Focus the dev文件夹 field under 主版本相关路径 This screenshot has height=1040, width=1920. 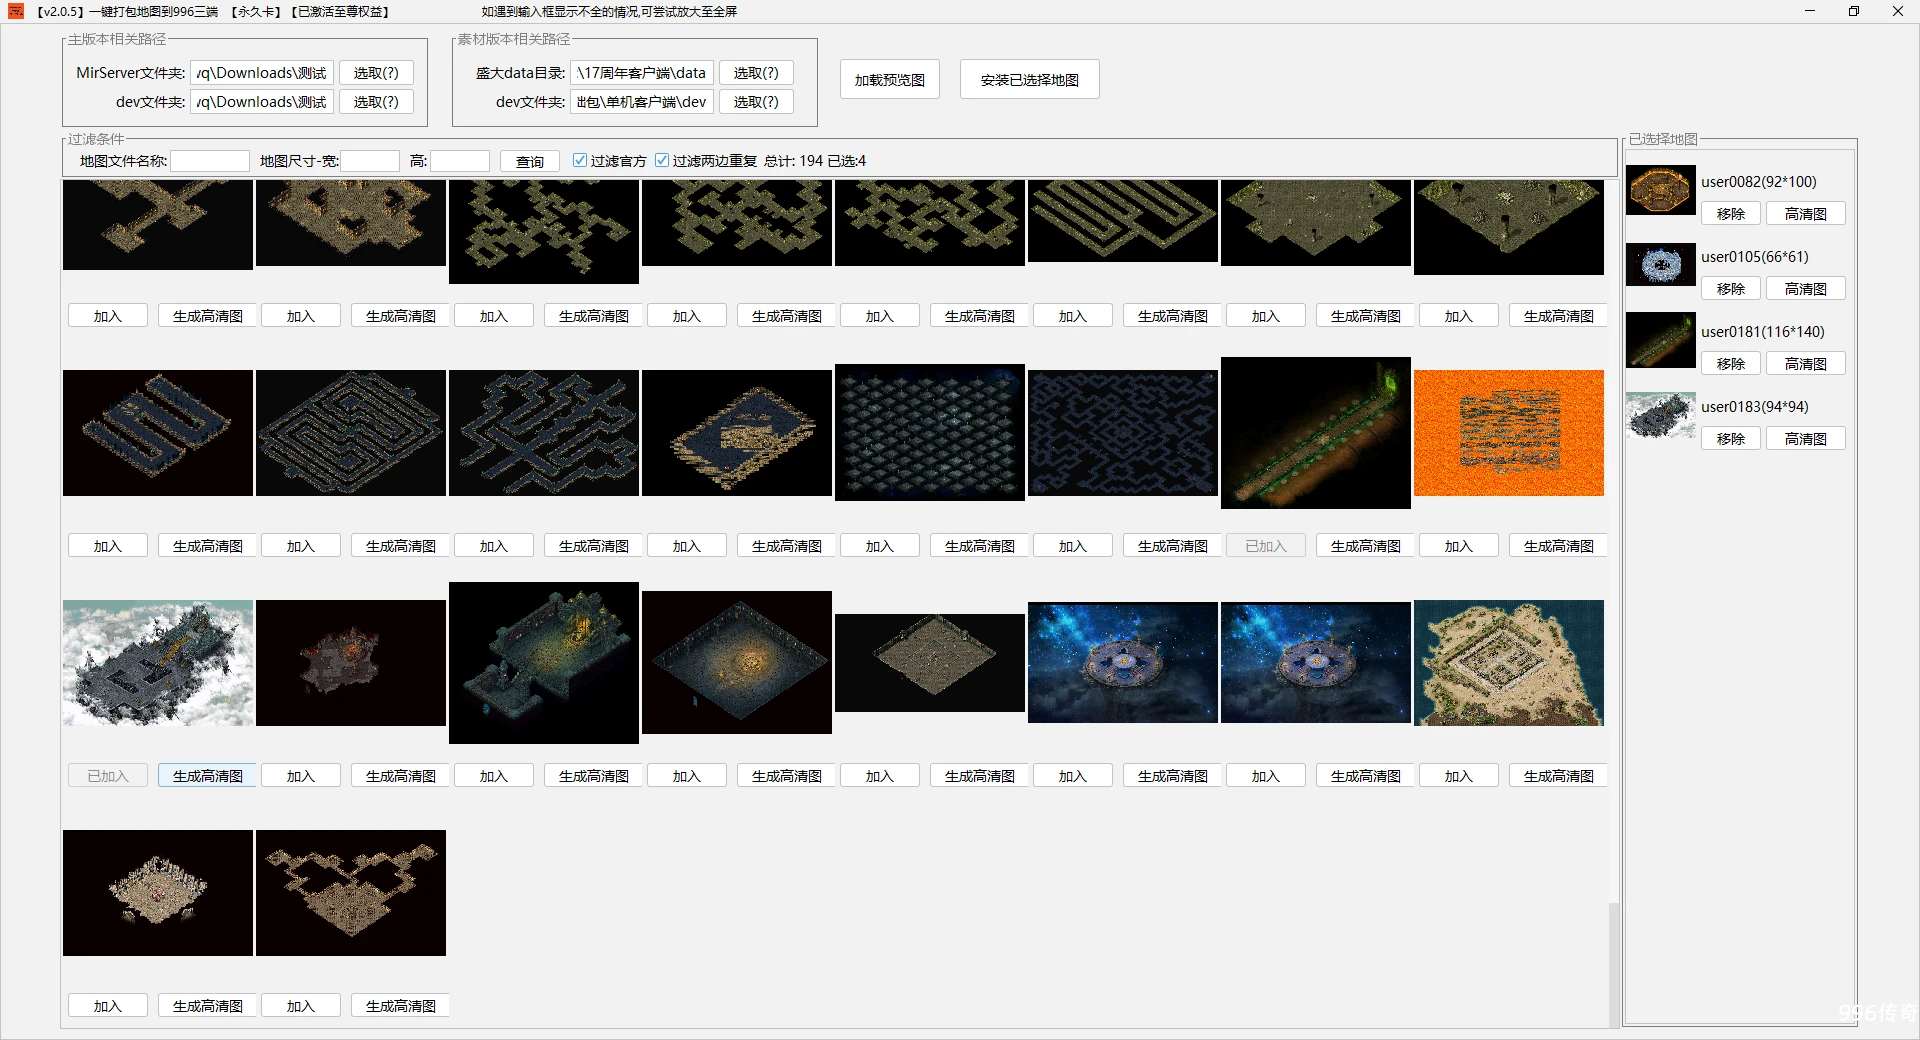(262, 102)
